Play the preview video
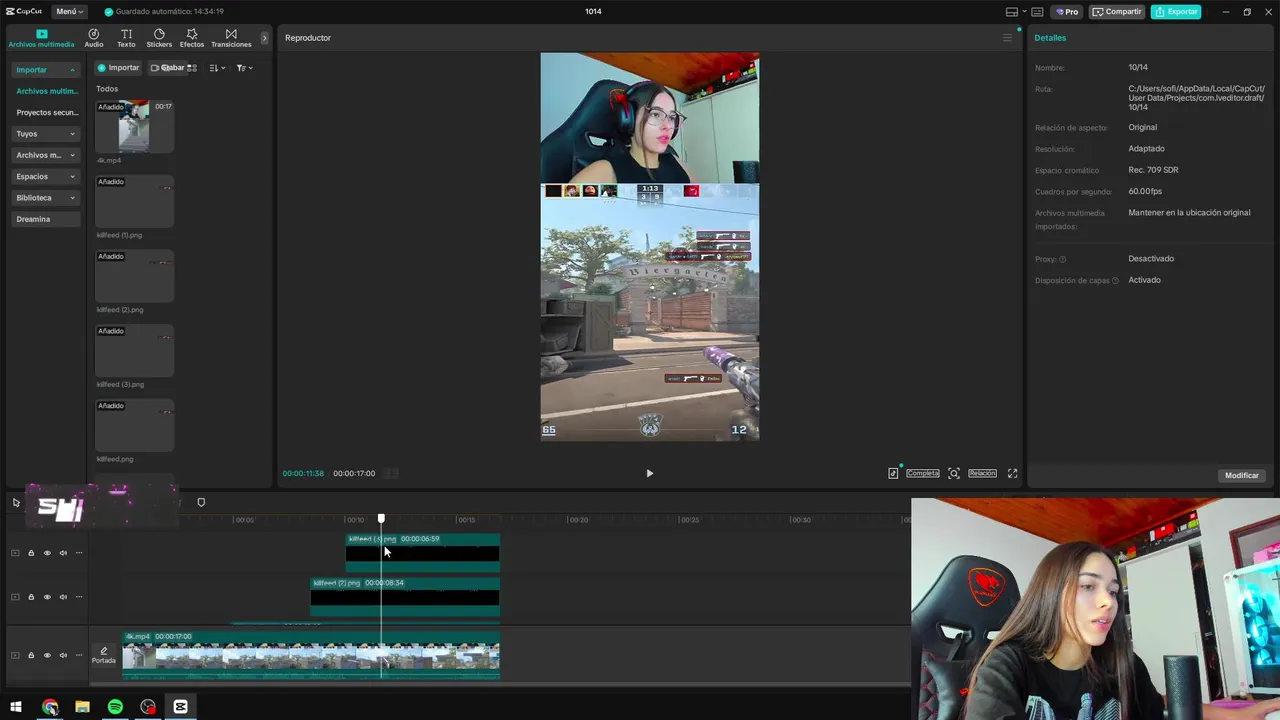The width and height of the screenshot is (1280, 720). [649, 474]
